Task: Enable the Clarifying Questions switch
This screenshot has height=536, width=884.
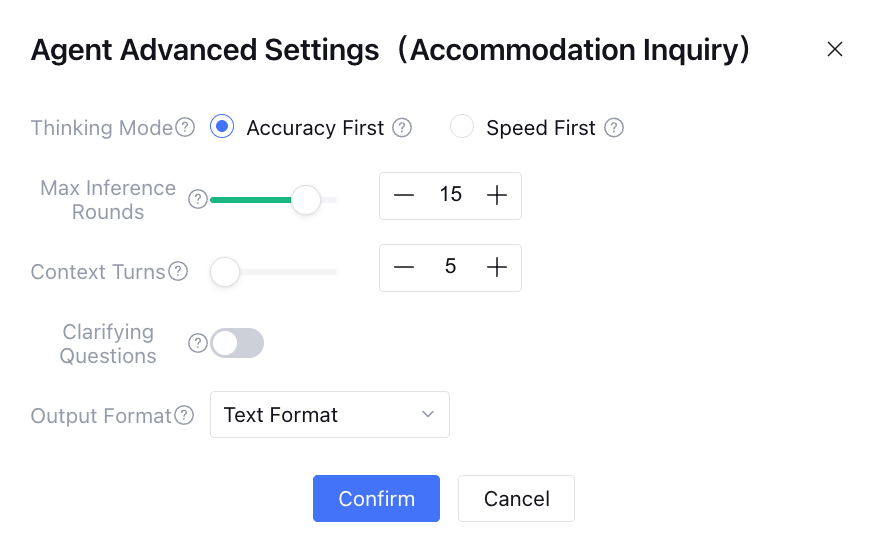Action: pos(238,343)
